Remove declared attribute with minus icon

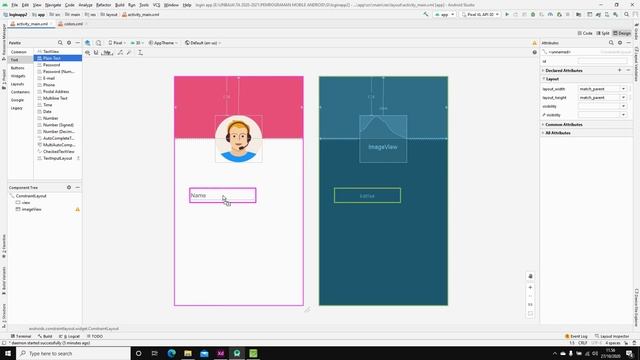click(628, 70)
